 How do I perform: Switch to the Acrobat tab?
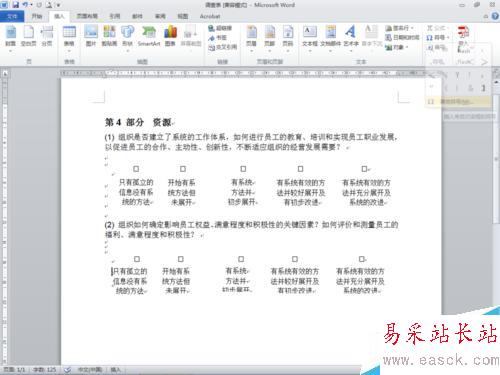(x=210, y=16)
